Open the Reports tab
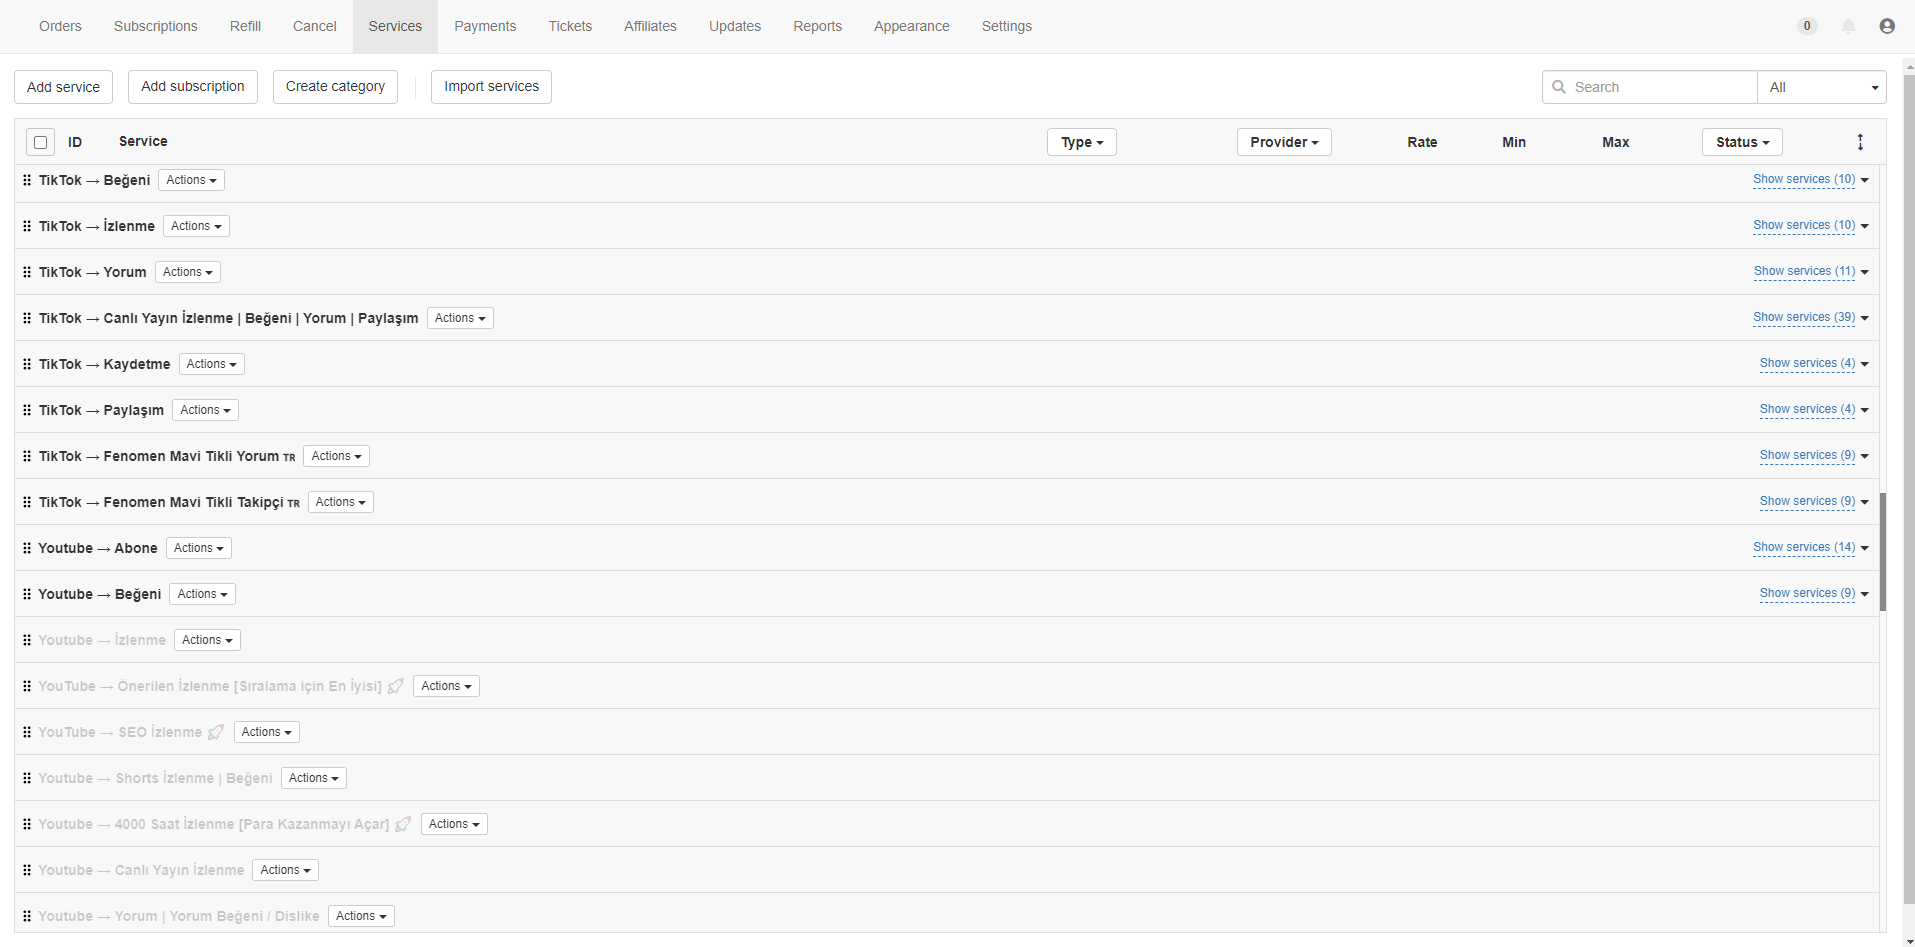The image size is (1915, 947). [x=817, y=26]
